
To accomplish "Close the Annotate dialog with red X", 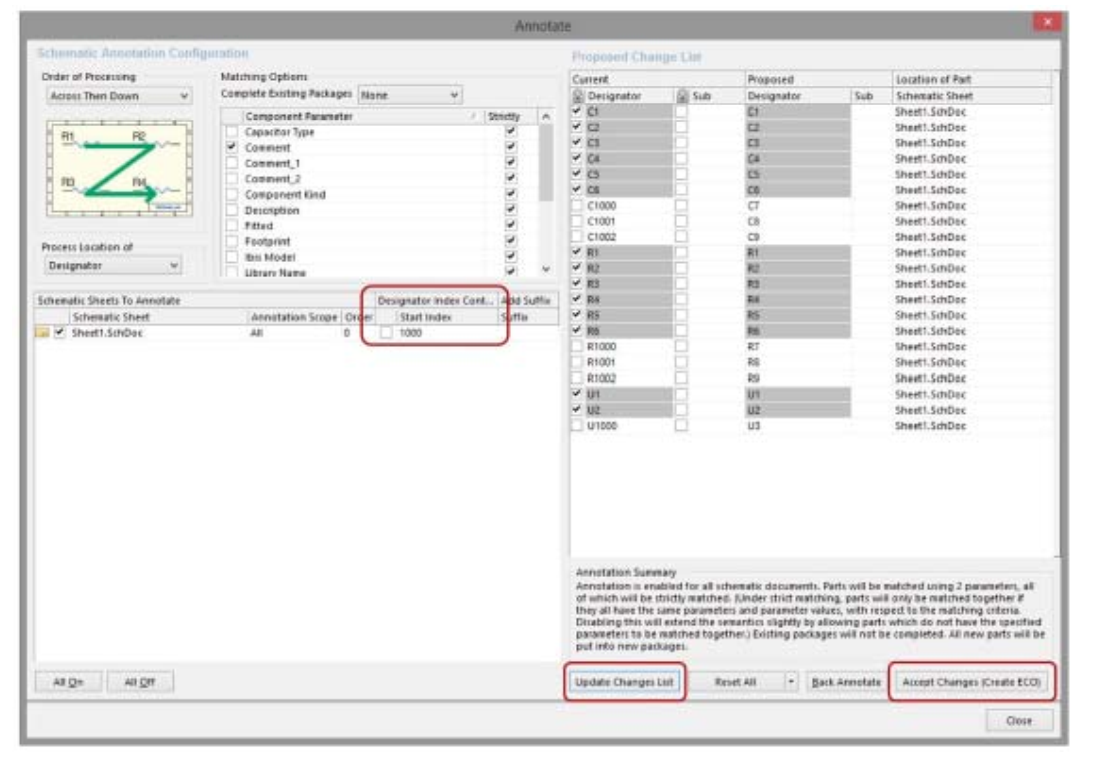I will [1047, 23].
